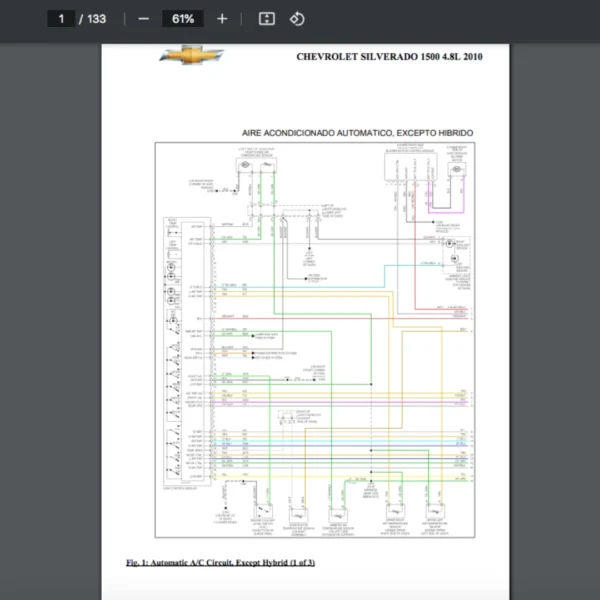Click the AIRE ACONDICIONADO AUTOMATICO diagram title
Image resolution: width=600 pixels, height=600 pixels.
click(x=357, y=133)
